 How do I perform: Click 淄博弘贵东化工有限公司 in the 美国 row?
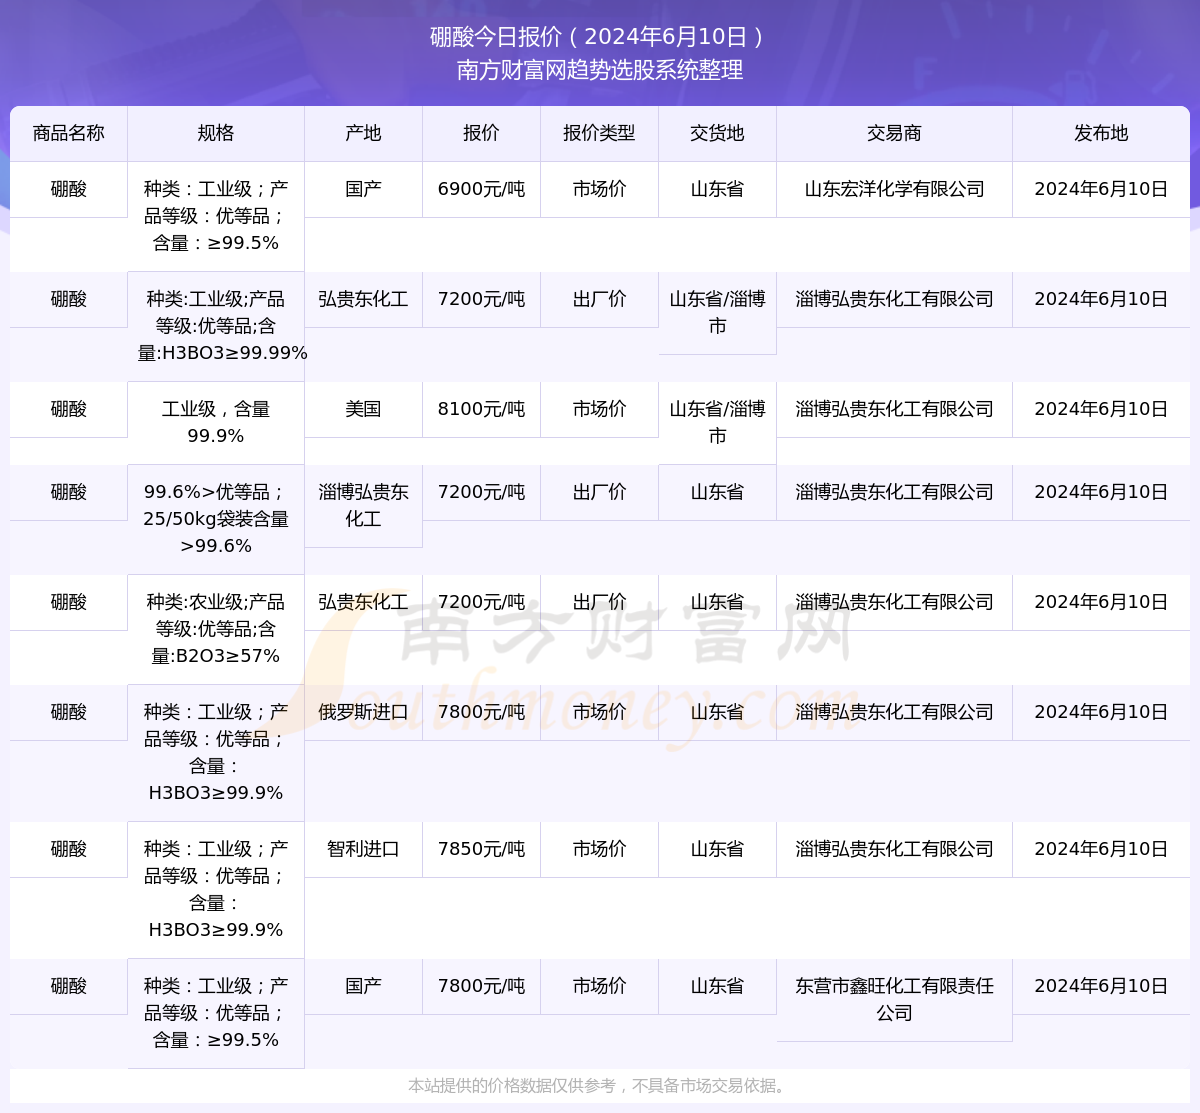click(894, 409)
